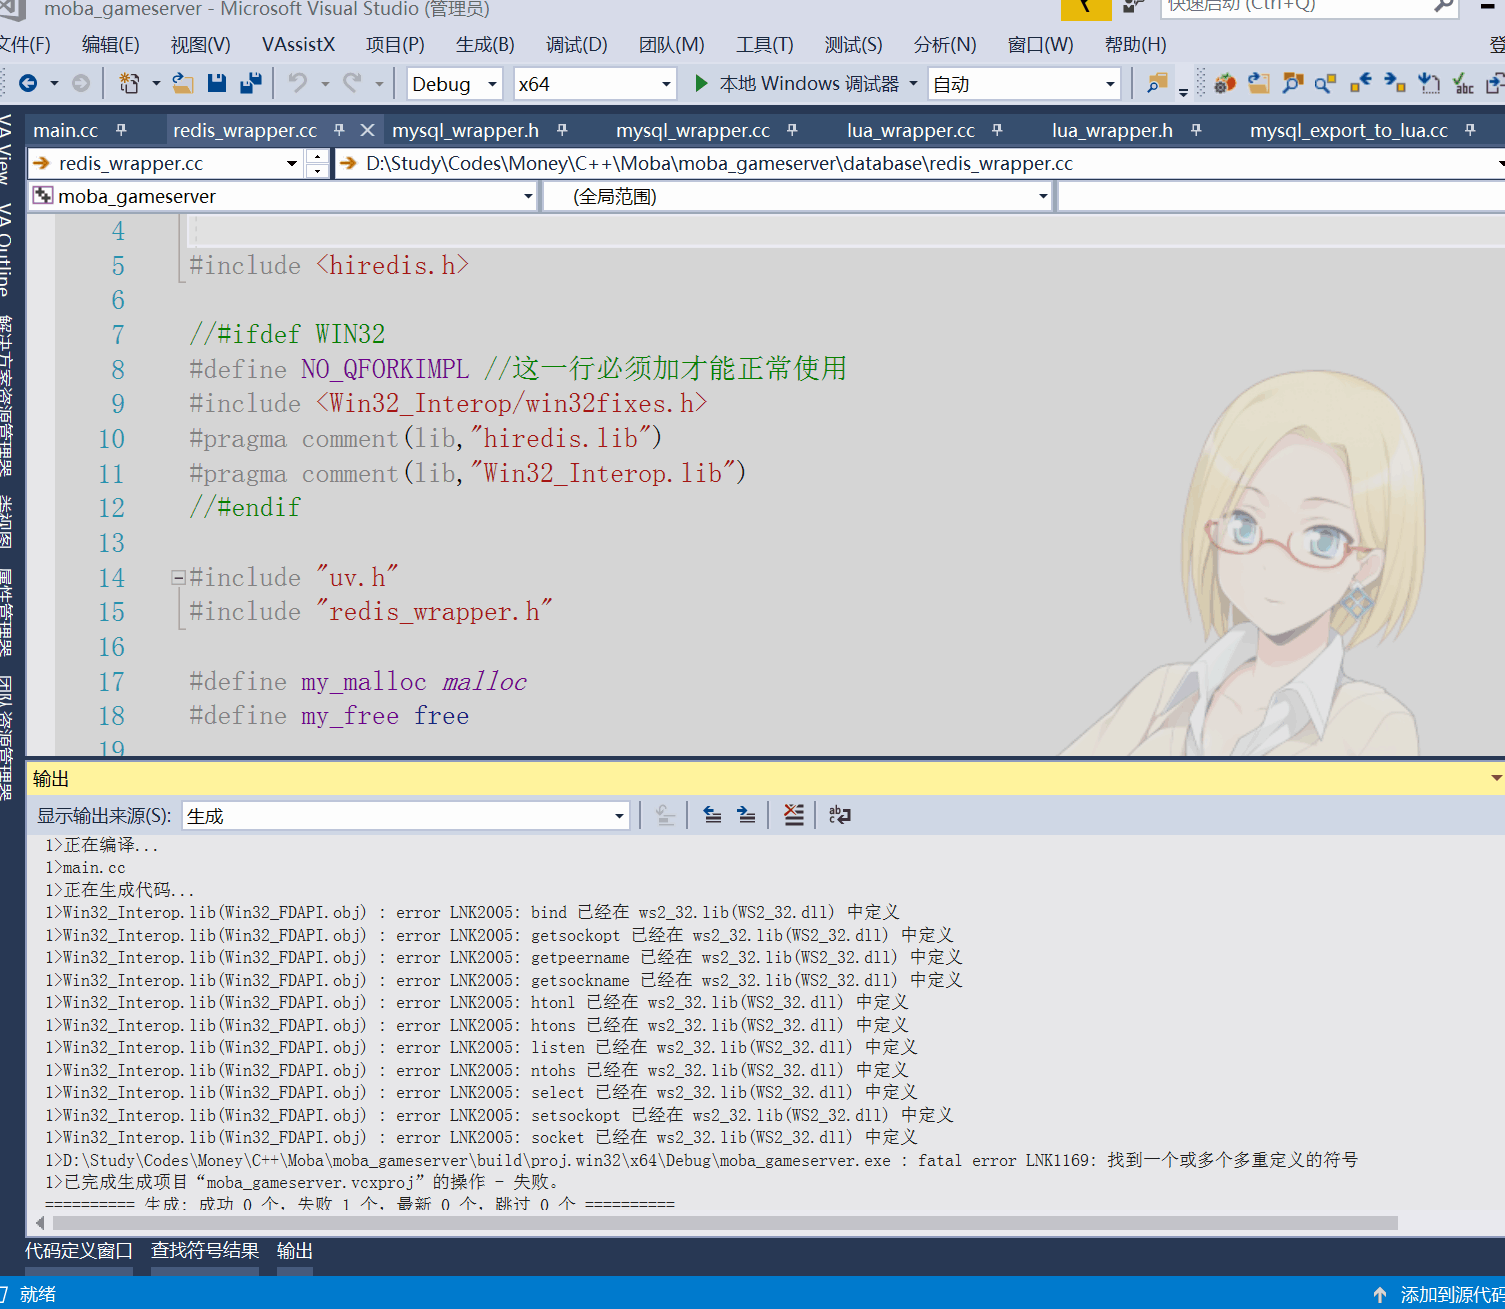Pin the main.cc tab
Viewport: 1505px width, 1309px height.
point(121,130)
